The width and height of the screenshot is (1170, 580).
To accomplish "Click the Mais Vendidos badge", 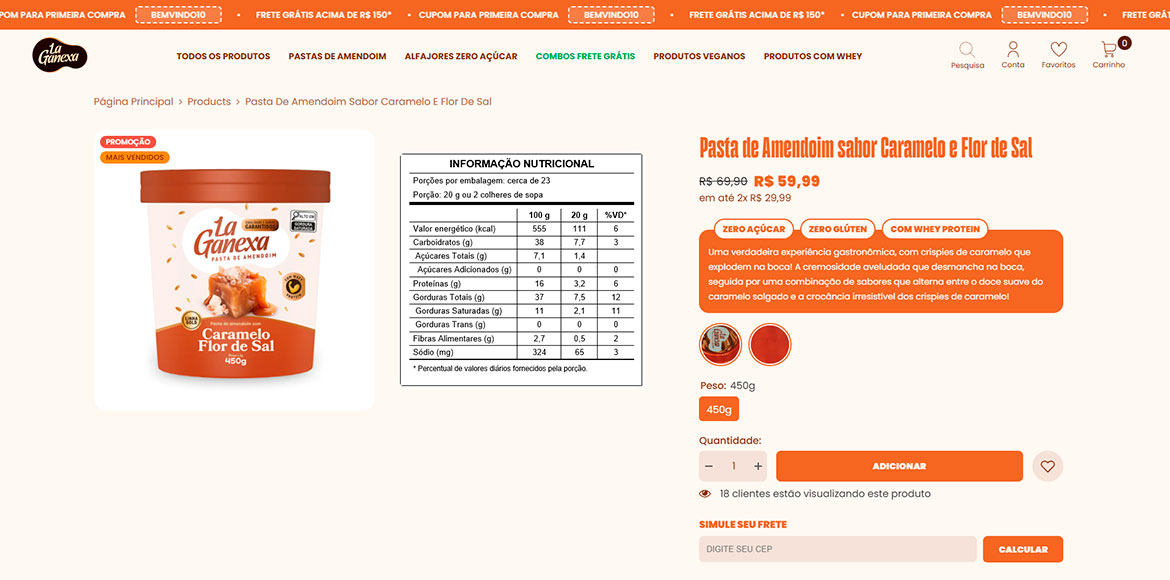I will pyautogui.click(x=135, y=158).
